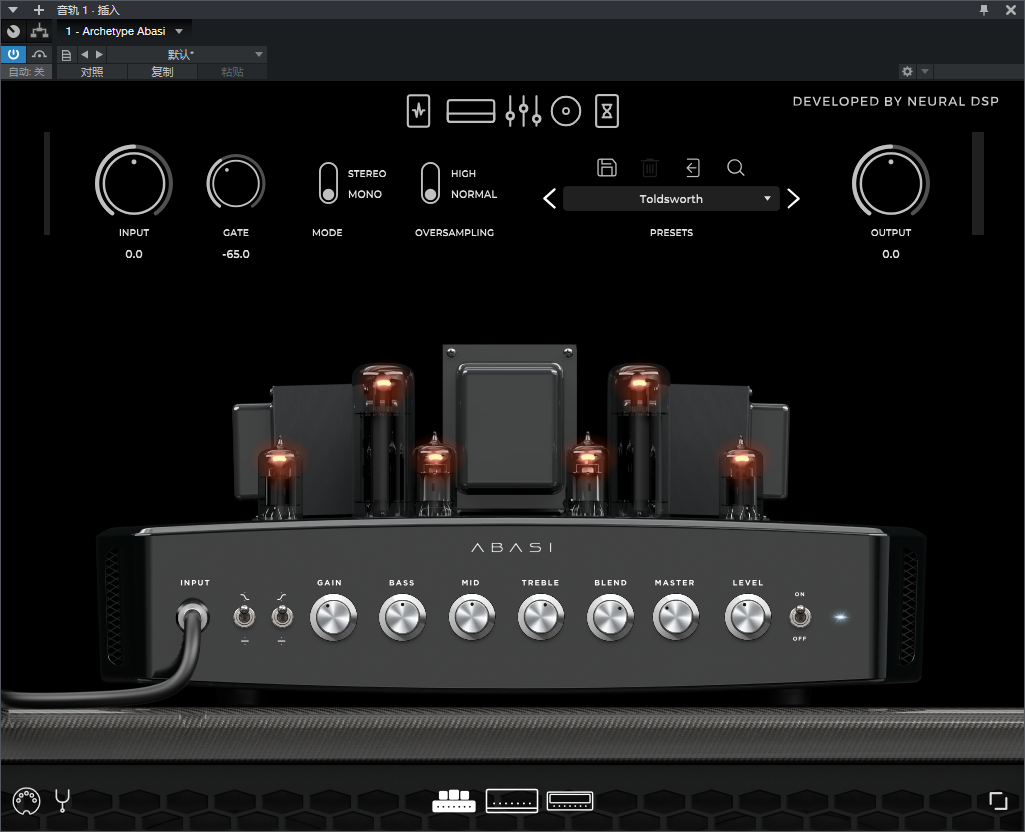Image resolution: width=1025 pixels, height=832 pixels.
Task: Open the routing channel editor icon
Action: pos(40,31)
